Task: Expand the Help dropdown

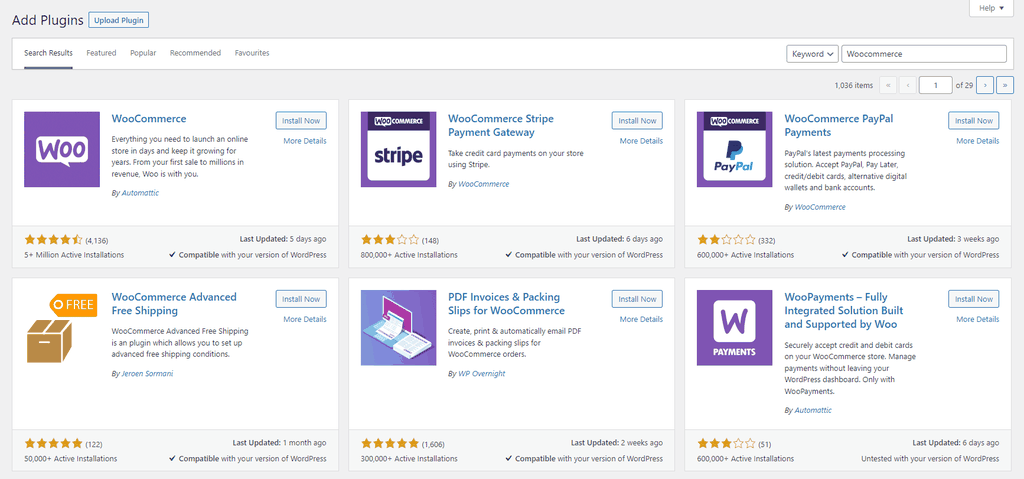Action: click(991, 8)
